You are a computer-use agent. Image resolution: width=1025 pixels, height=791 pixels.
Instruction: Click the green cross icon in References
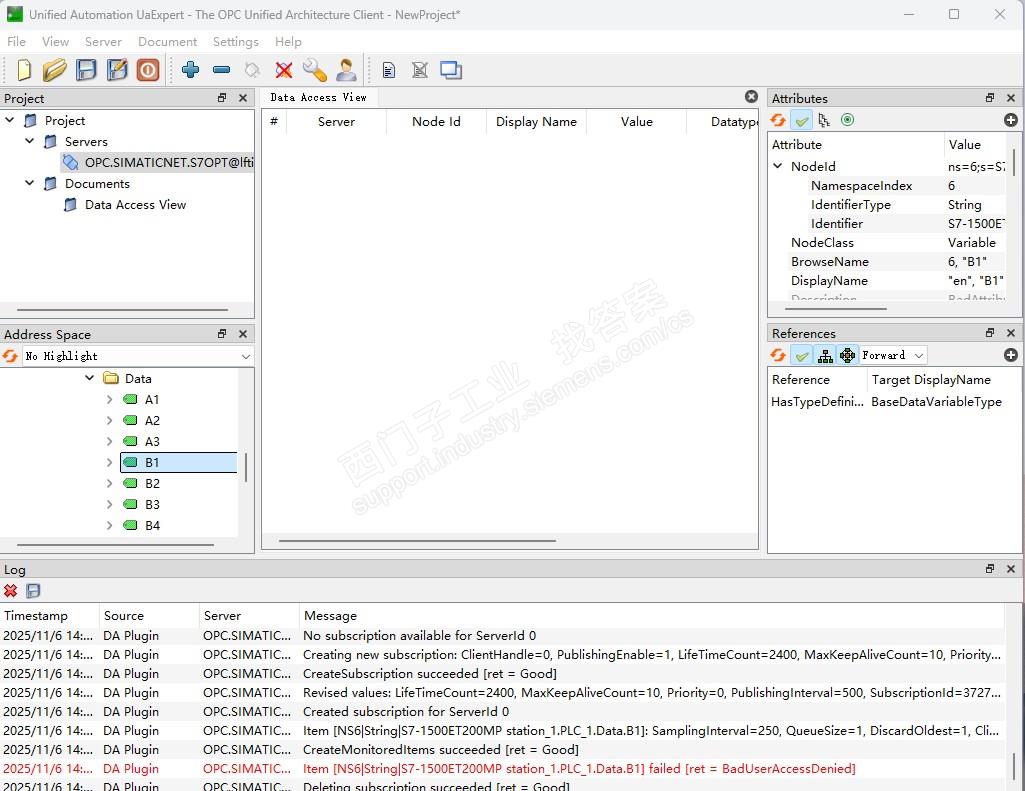(x=848, y=355)
